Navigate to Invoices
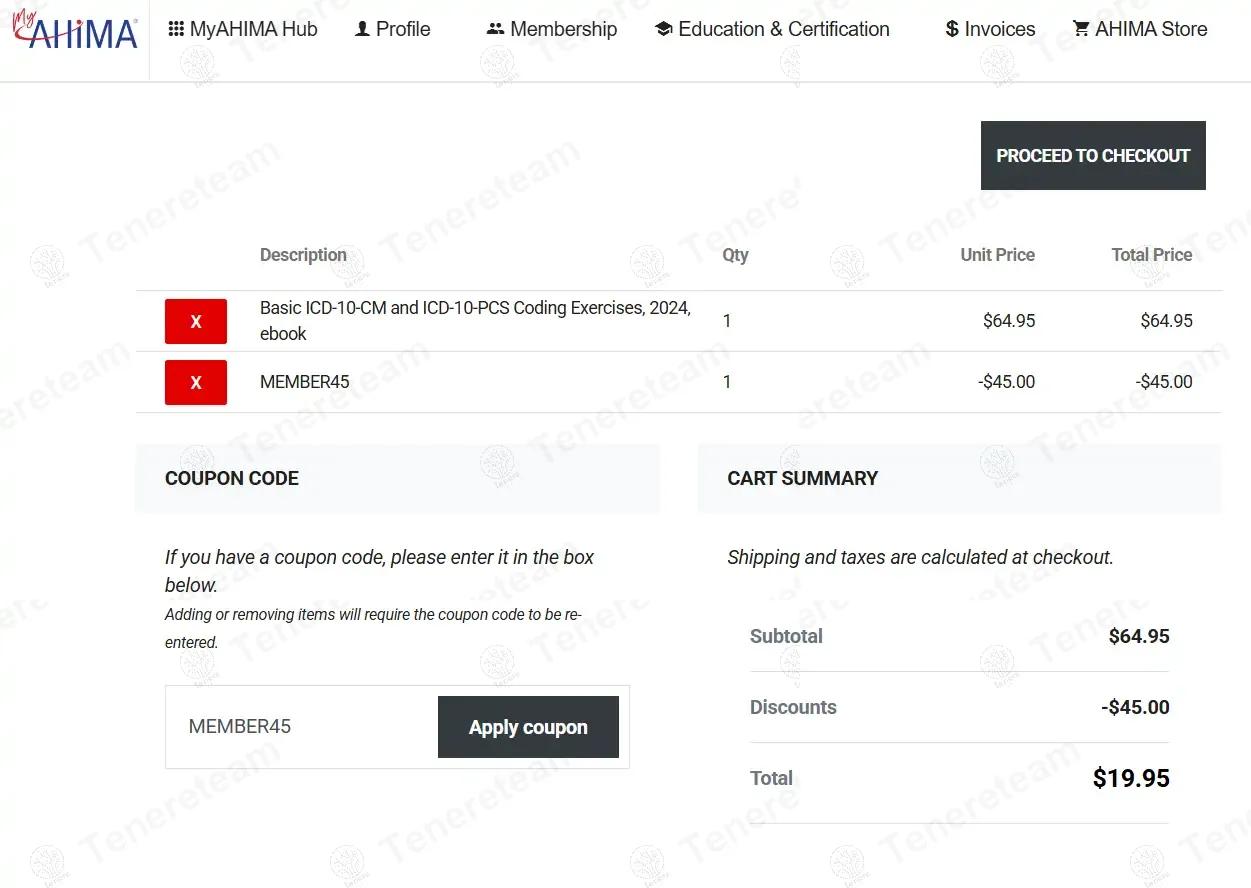The image size is (1251, 888). click(x=999, y=30)
